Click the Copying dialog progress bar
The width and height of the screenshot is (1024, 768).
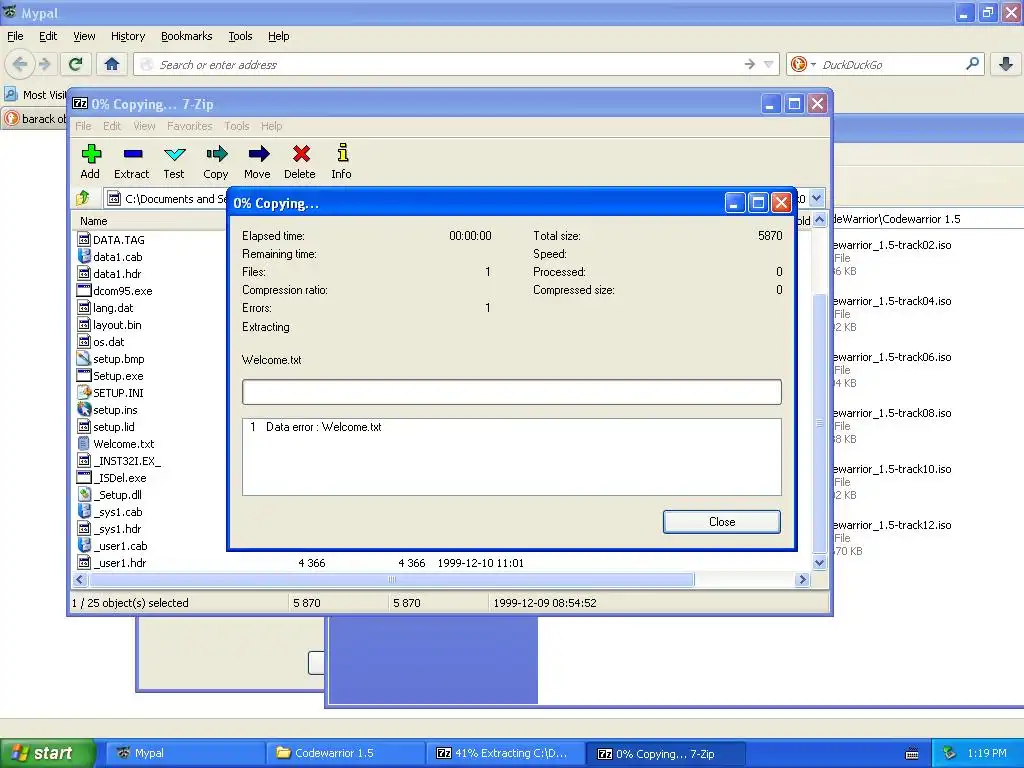click(x=511, y=392)
